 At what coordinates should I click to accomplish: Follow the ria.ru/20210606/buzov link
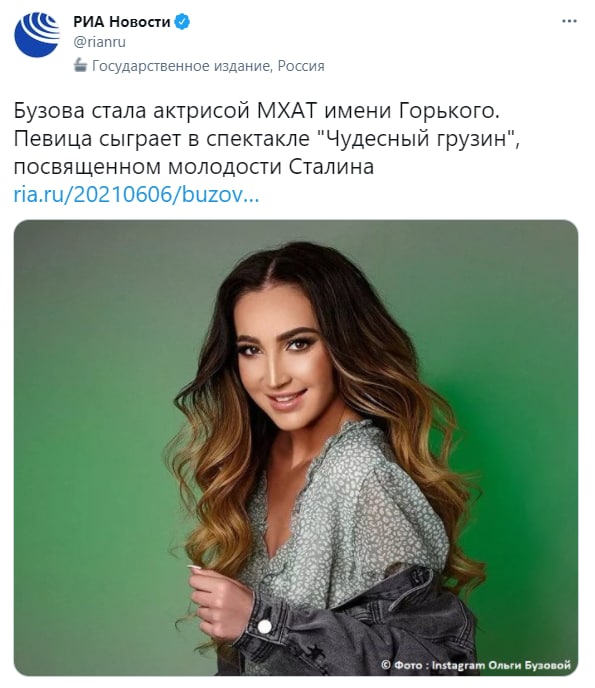coord(136,194)
